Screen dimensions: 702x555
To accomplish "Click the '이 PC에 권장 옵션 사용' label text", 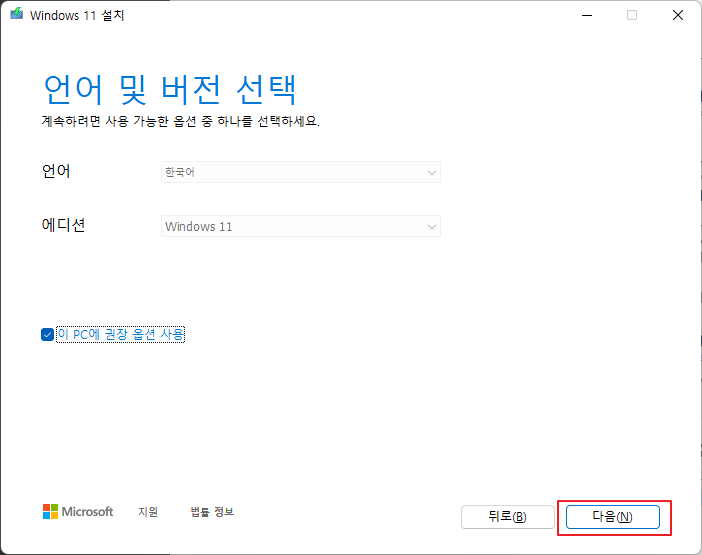I will click(121, 334).
